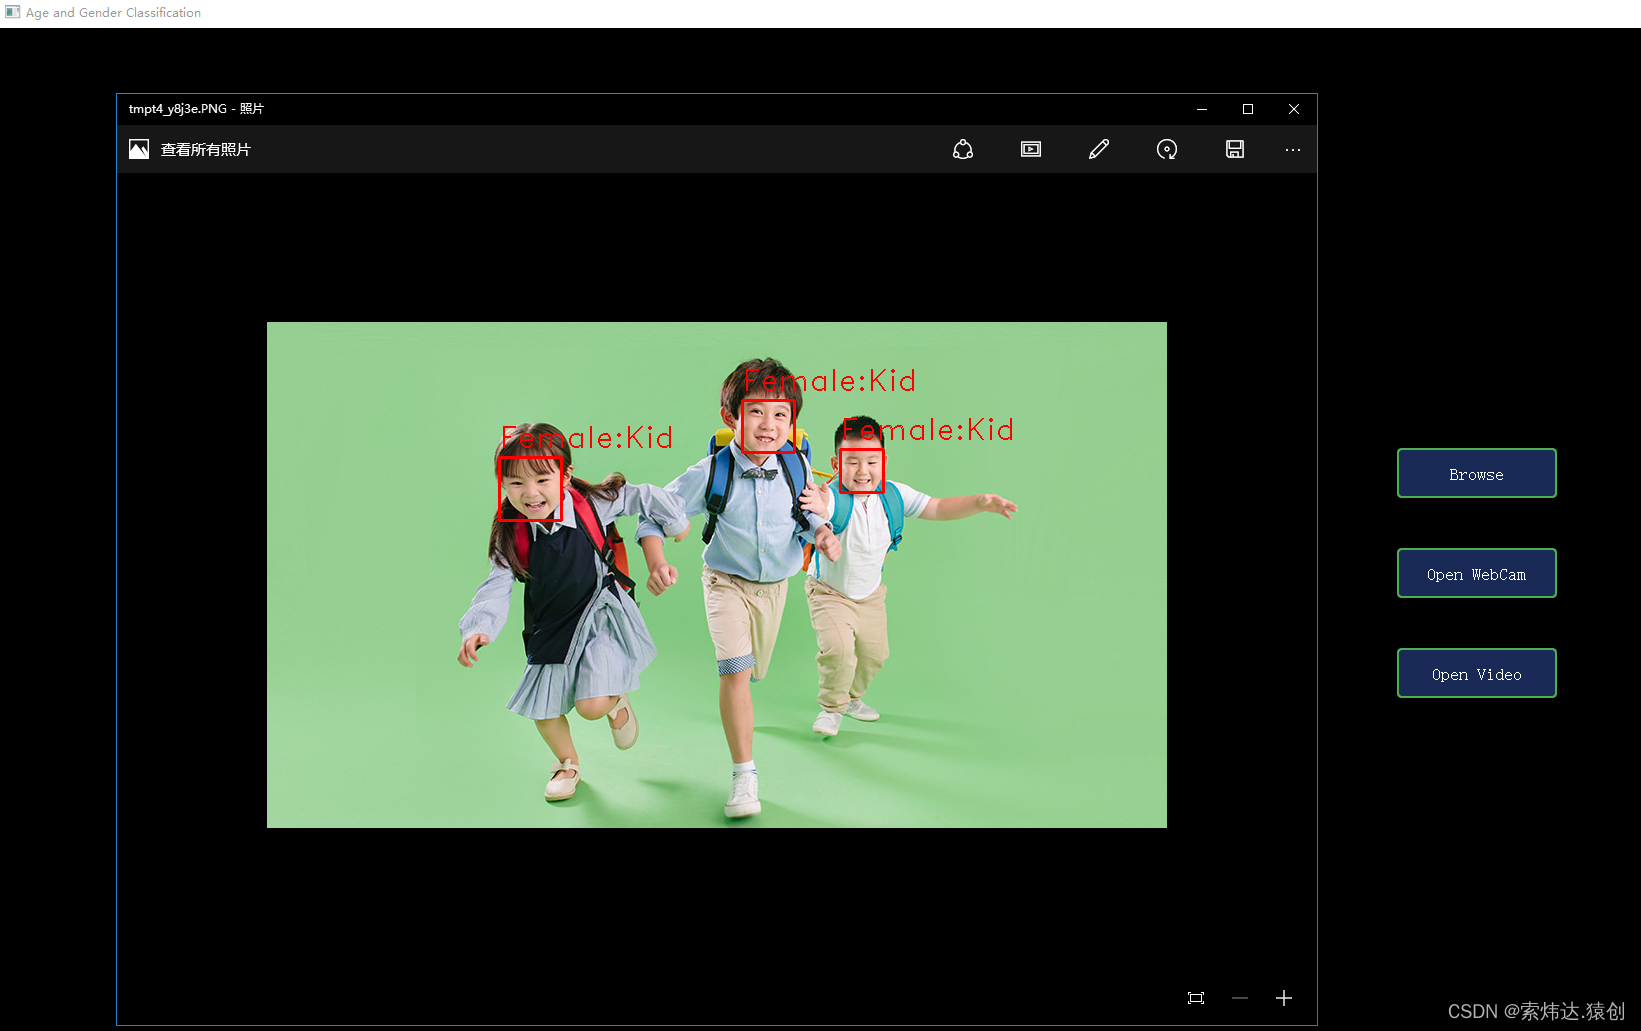This screenshot has height=1031, width=1641.
Task: Open the Share options
Action: (x=963, y=148)
